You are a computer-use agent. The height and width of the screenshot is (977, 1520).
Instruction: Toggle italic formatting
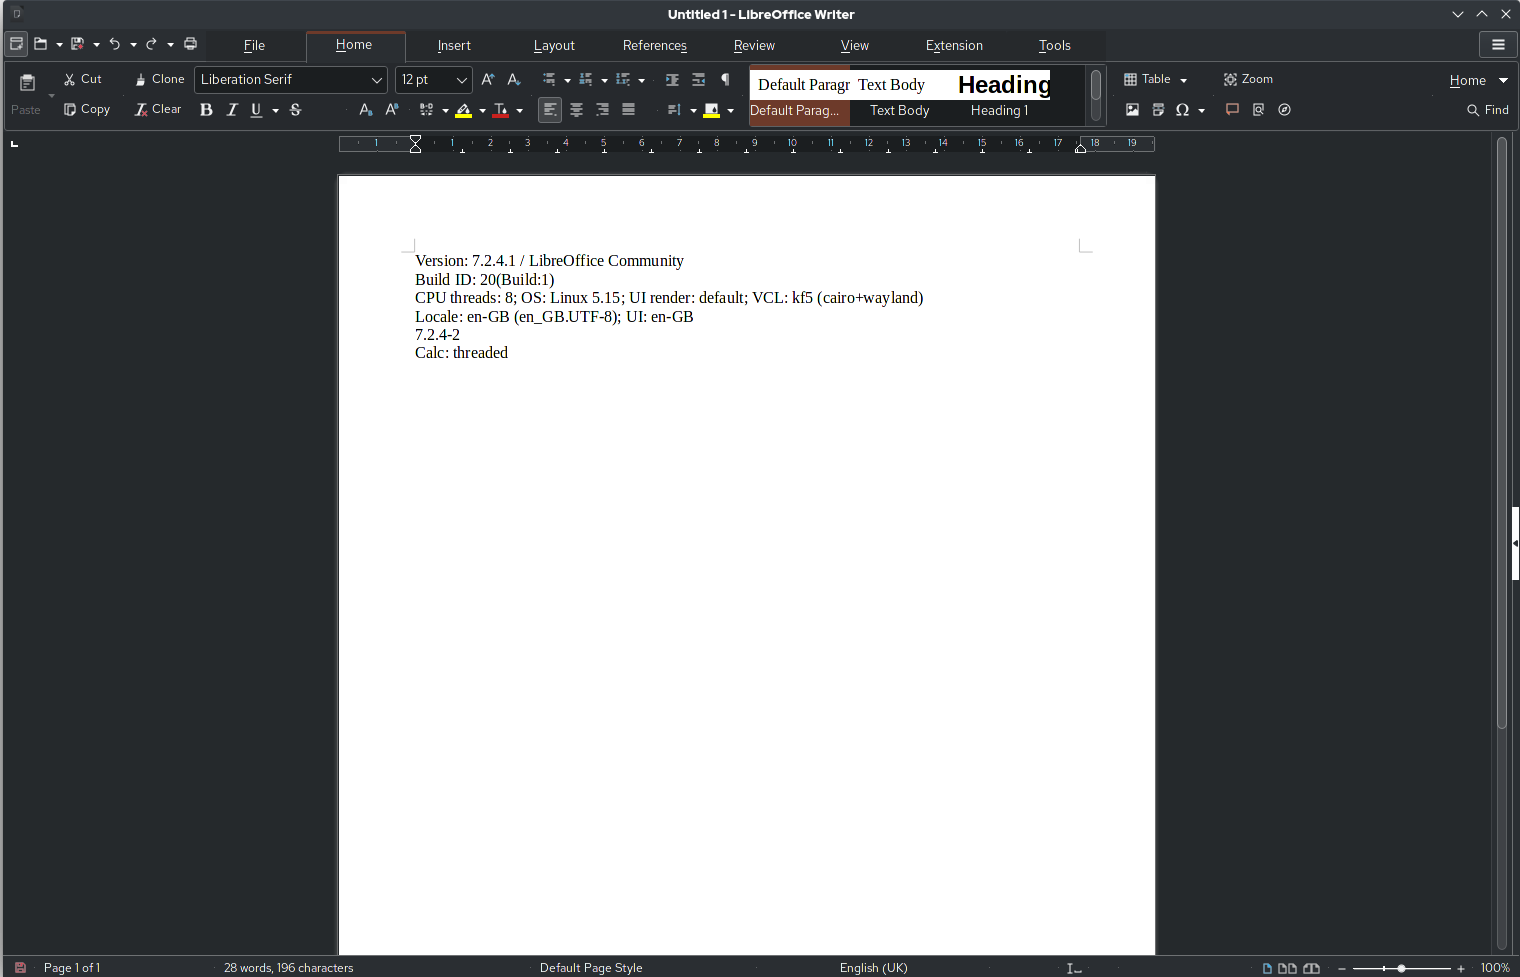232,110
